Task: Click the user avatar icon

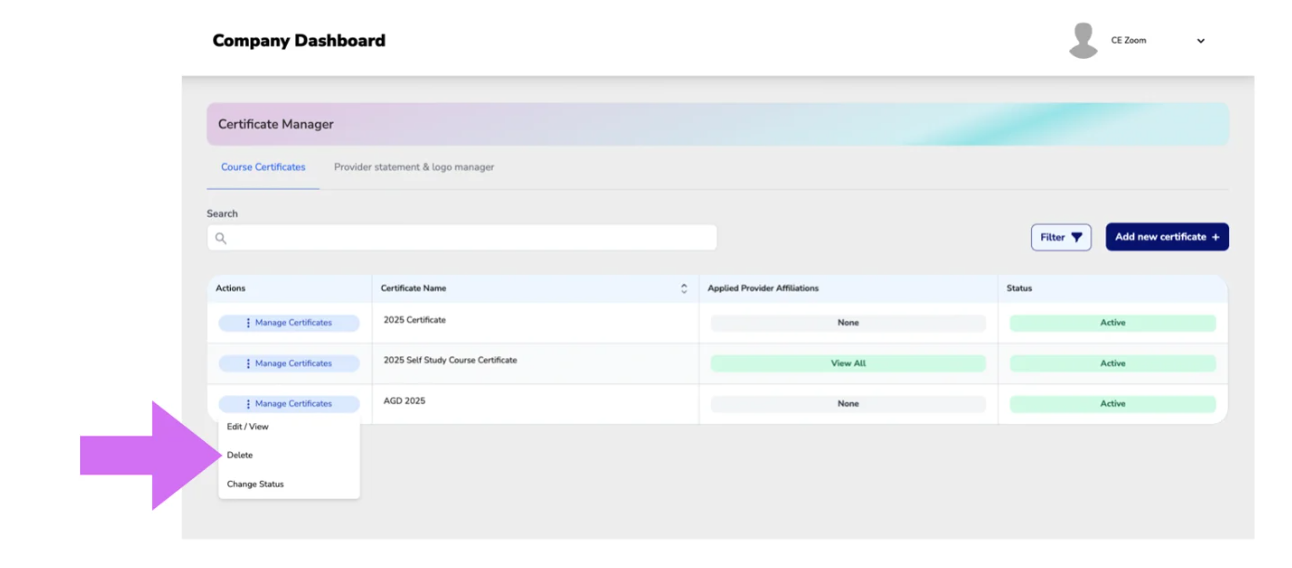Action: coord(1083,41)
